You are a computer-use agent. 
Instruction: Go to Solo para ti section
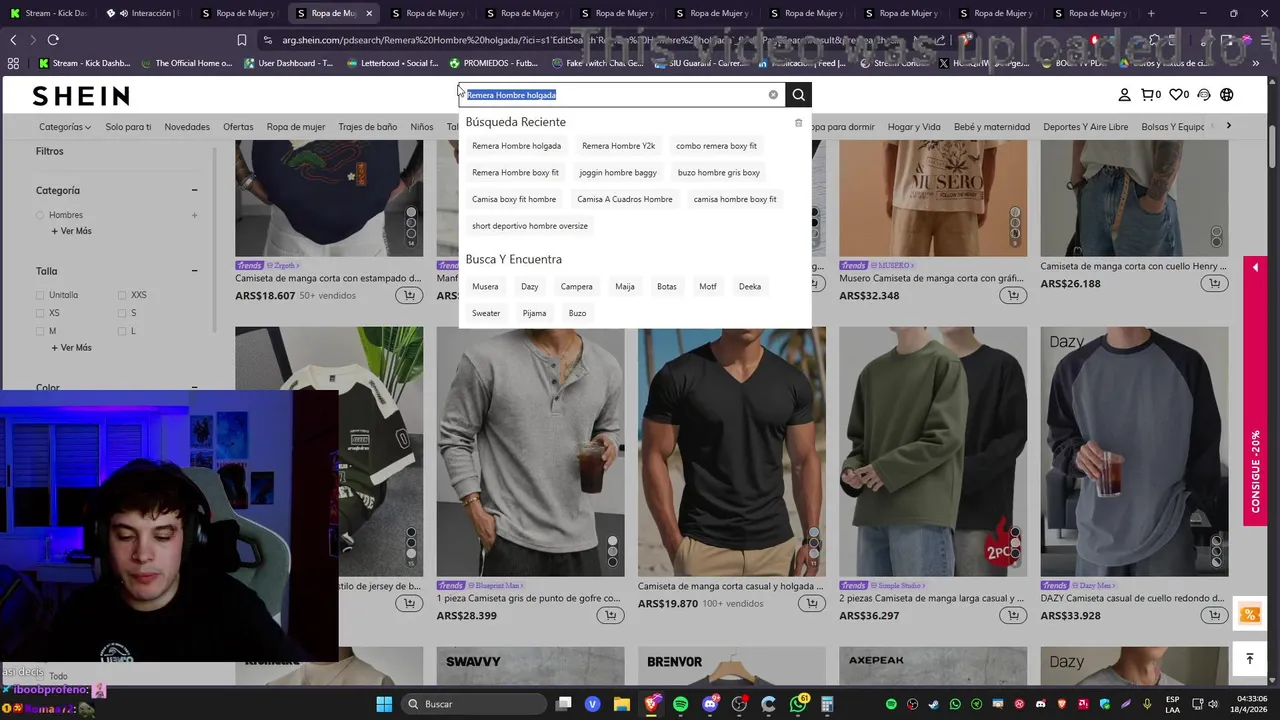(128, 127)
